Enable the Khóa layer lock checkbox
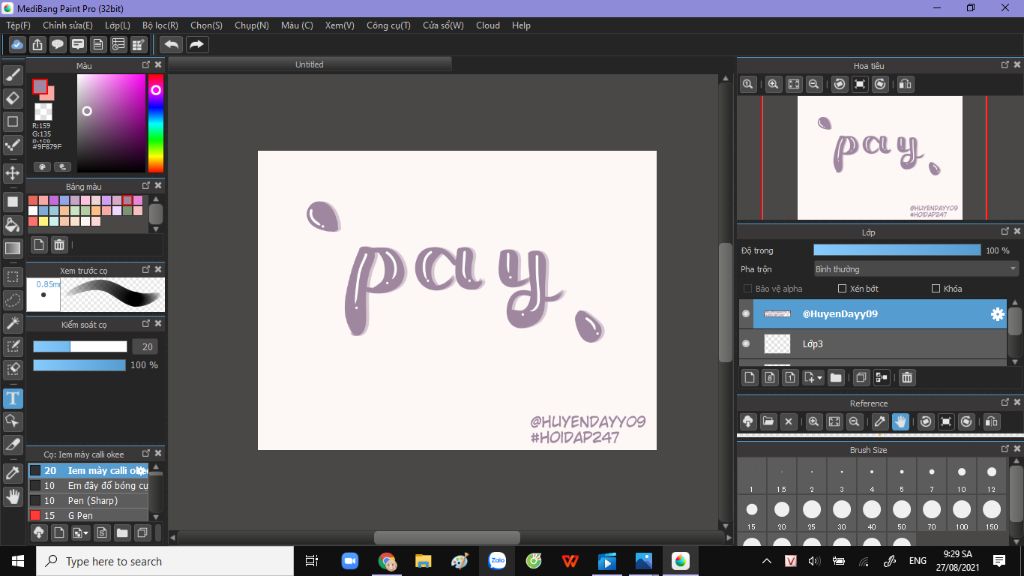1024x576 pixels. pyautogui.click(x=936, y=289)
